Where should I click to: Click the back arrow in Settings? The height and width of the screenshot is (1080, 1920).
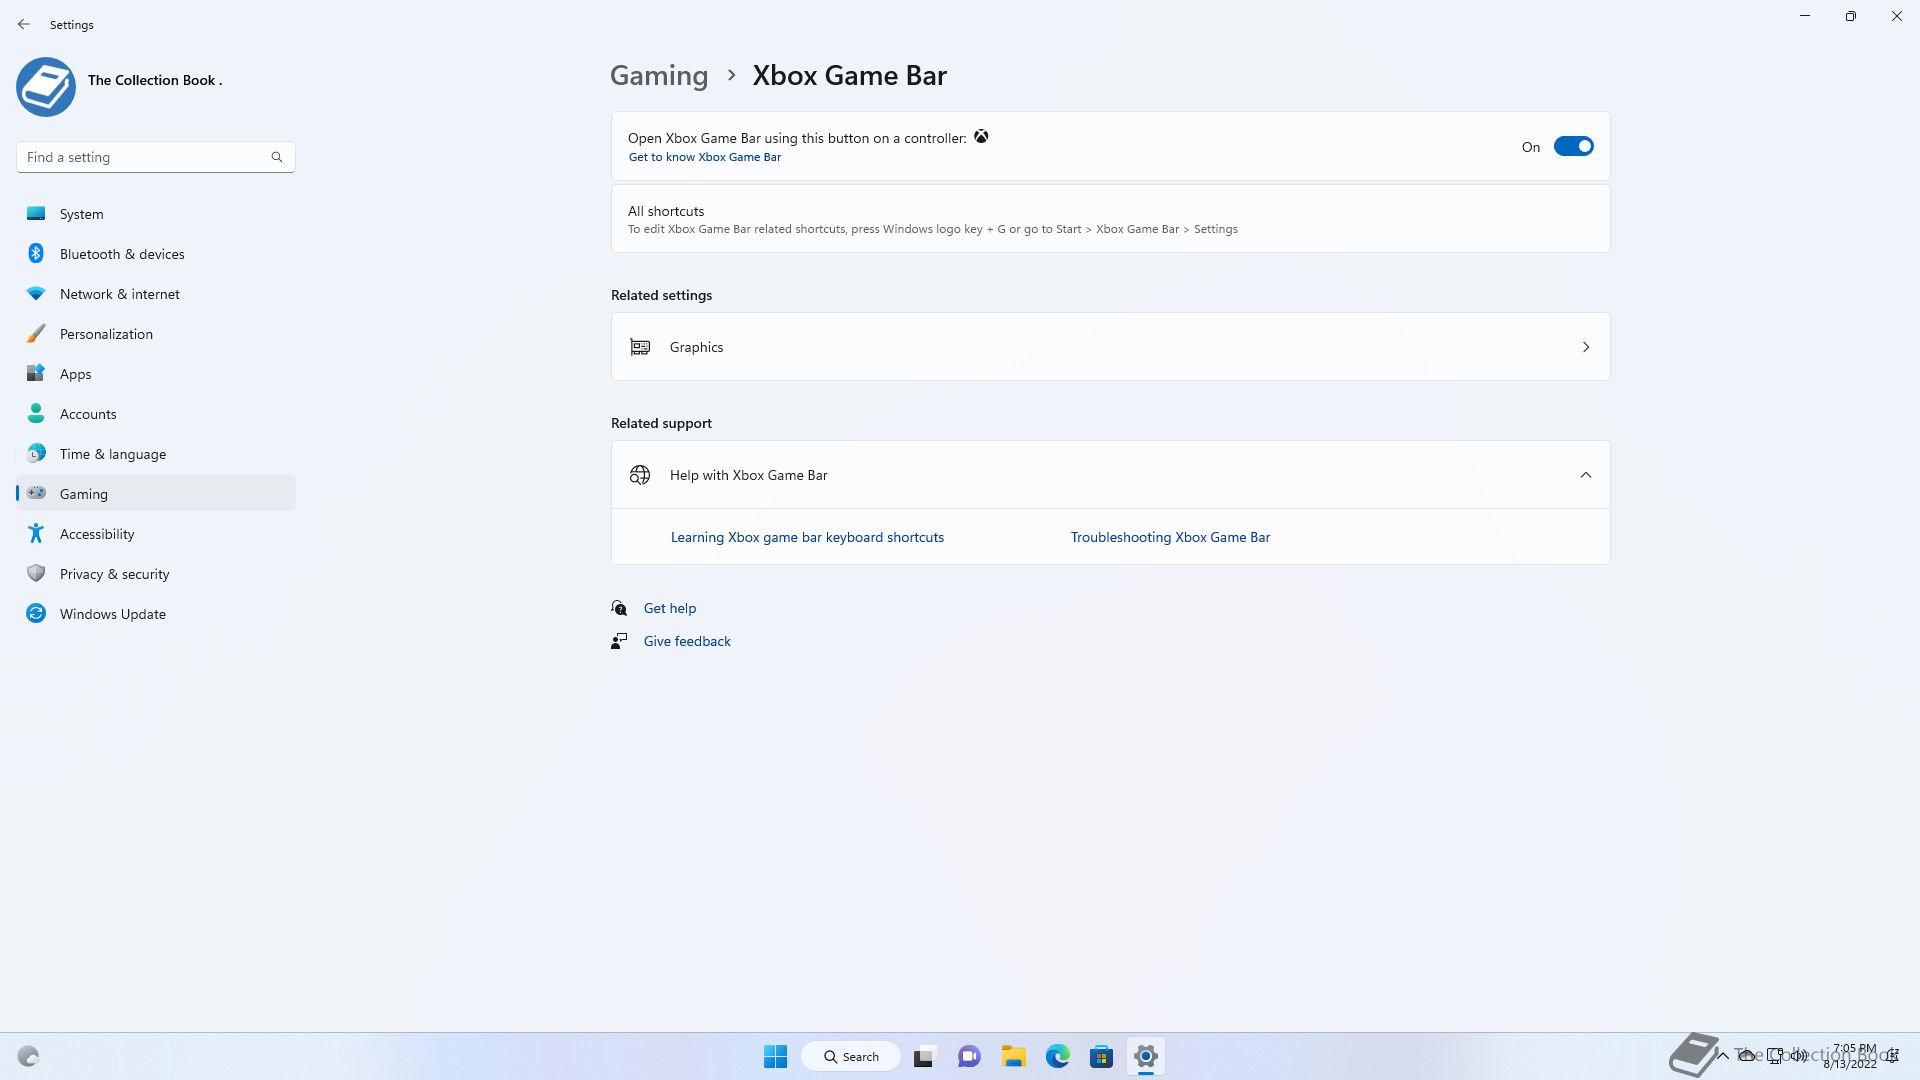(x=24, y=24)
